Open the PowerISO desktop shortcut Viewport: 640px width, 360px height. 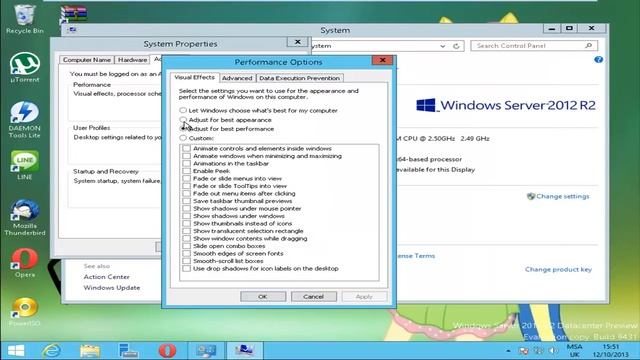pos(24,312)
